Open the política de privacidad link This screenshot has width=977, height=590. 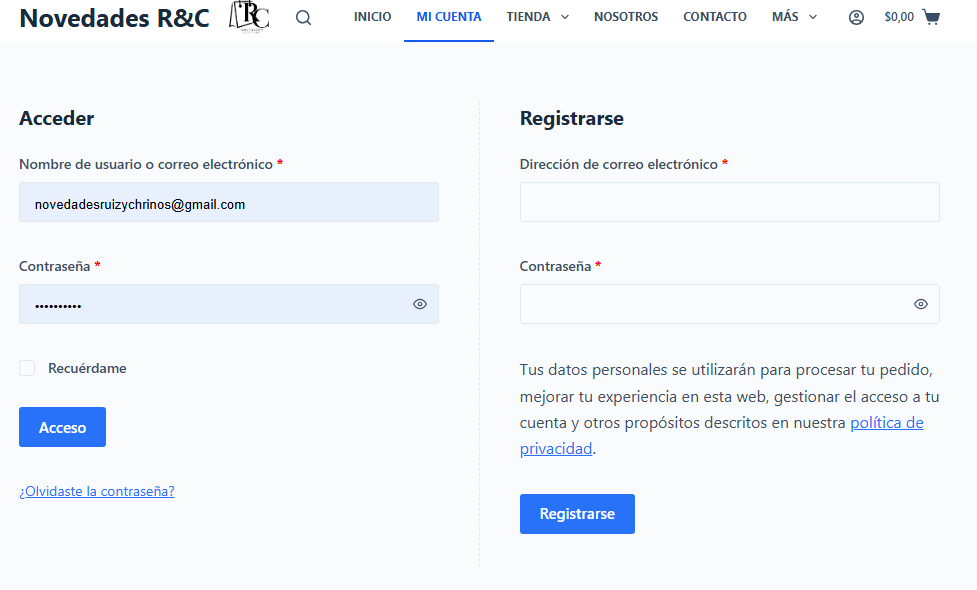(x=886, y=423)
